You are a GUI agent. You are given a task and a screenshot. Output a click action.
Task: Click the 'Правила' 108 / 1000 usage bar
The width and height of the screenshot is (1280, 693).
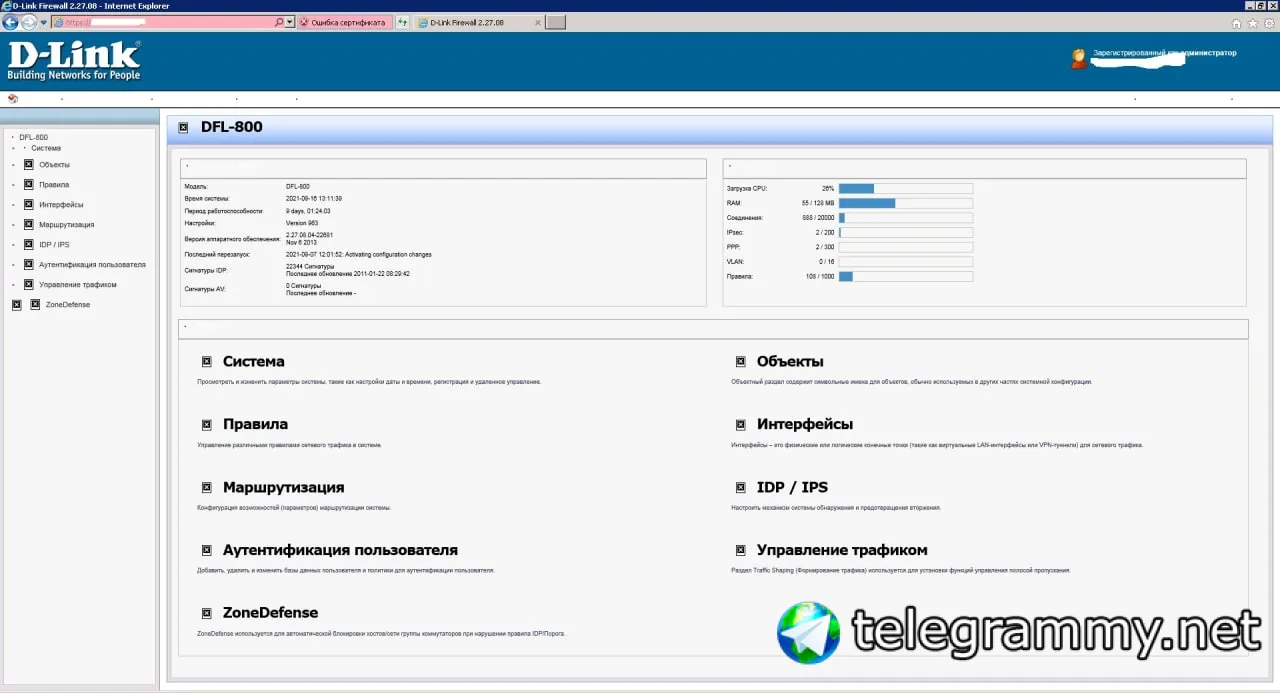pyautogui.click(x=905, y=276)
